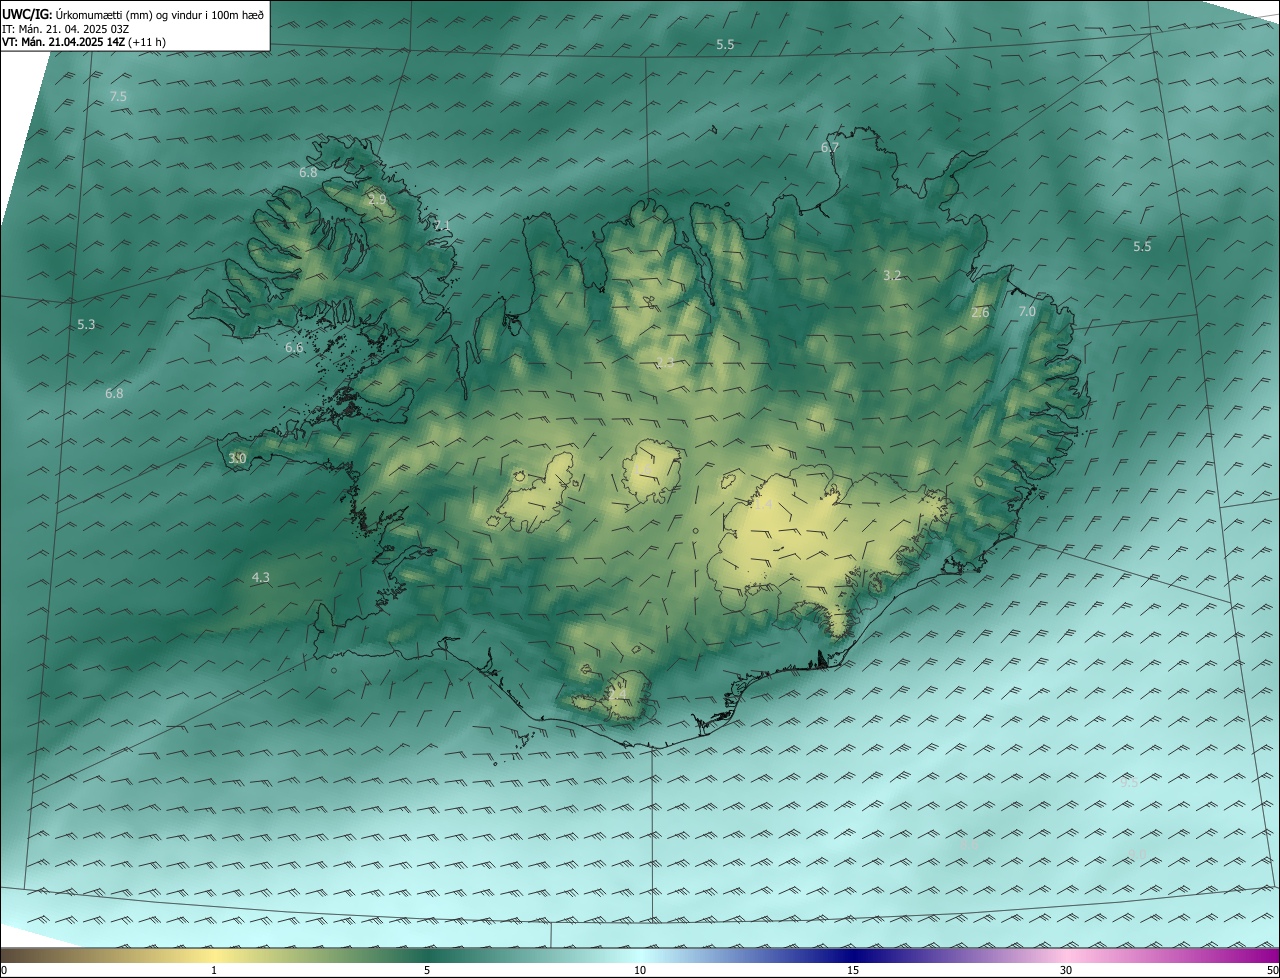Click the 6.7 value on the map
This screenshot has height=978, width=1280.
pos(830,147)
